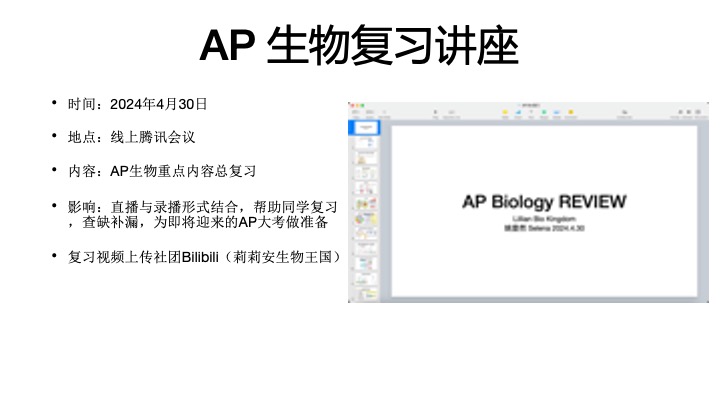This screenshot has height=405, width=720.
Task: Open the Media insert icon
Action: coord(558,113)
